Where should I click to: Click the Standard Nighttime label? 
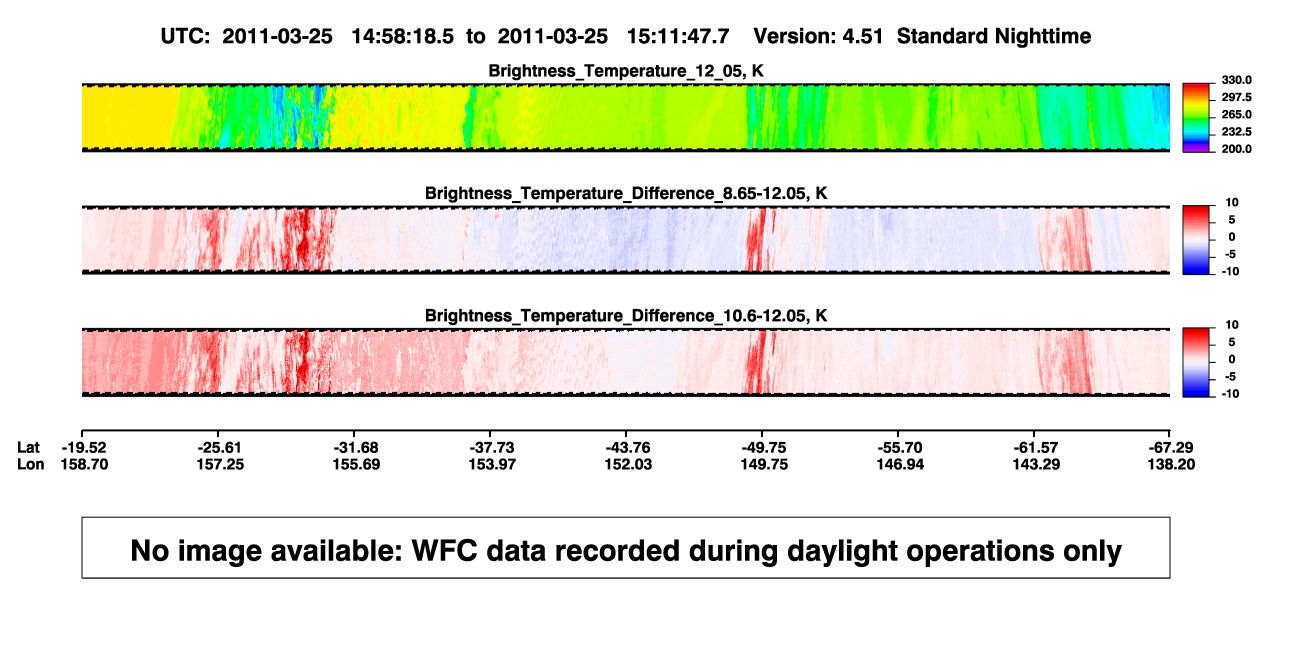pyautogui.click(x=994, y=37)
